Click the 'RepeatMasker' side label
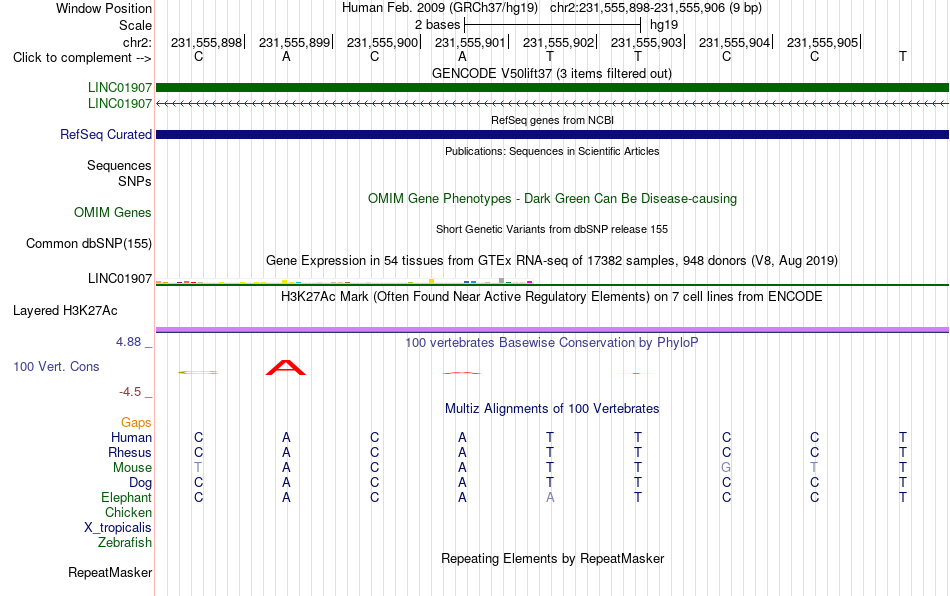The height and width of the screenshot is (596, 950). [110, 572]
